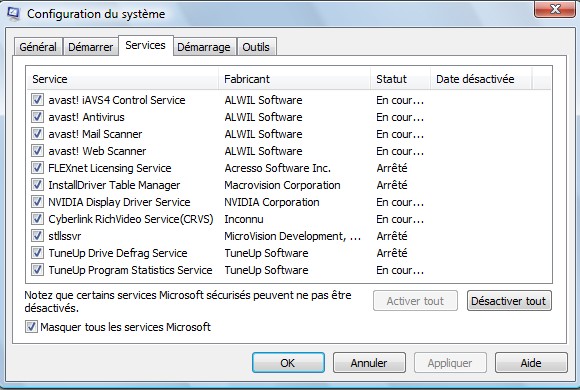Image resolution: width=580 pixels, height=390 pixels.
Task: Confirm with the OK button
Action: coord(288,363)
